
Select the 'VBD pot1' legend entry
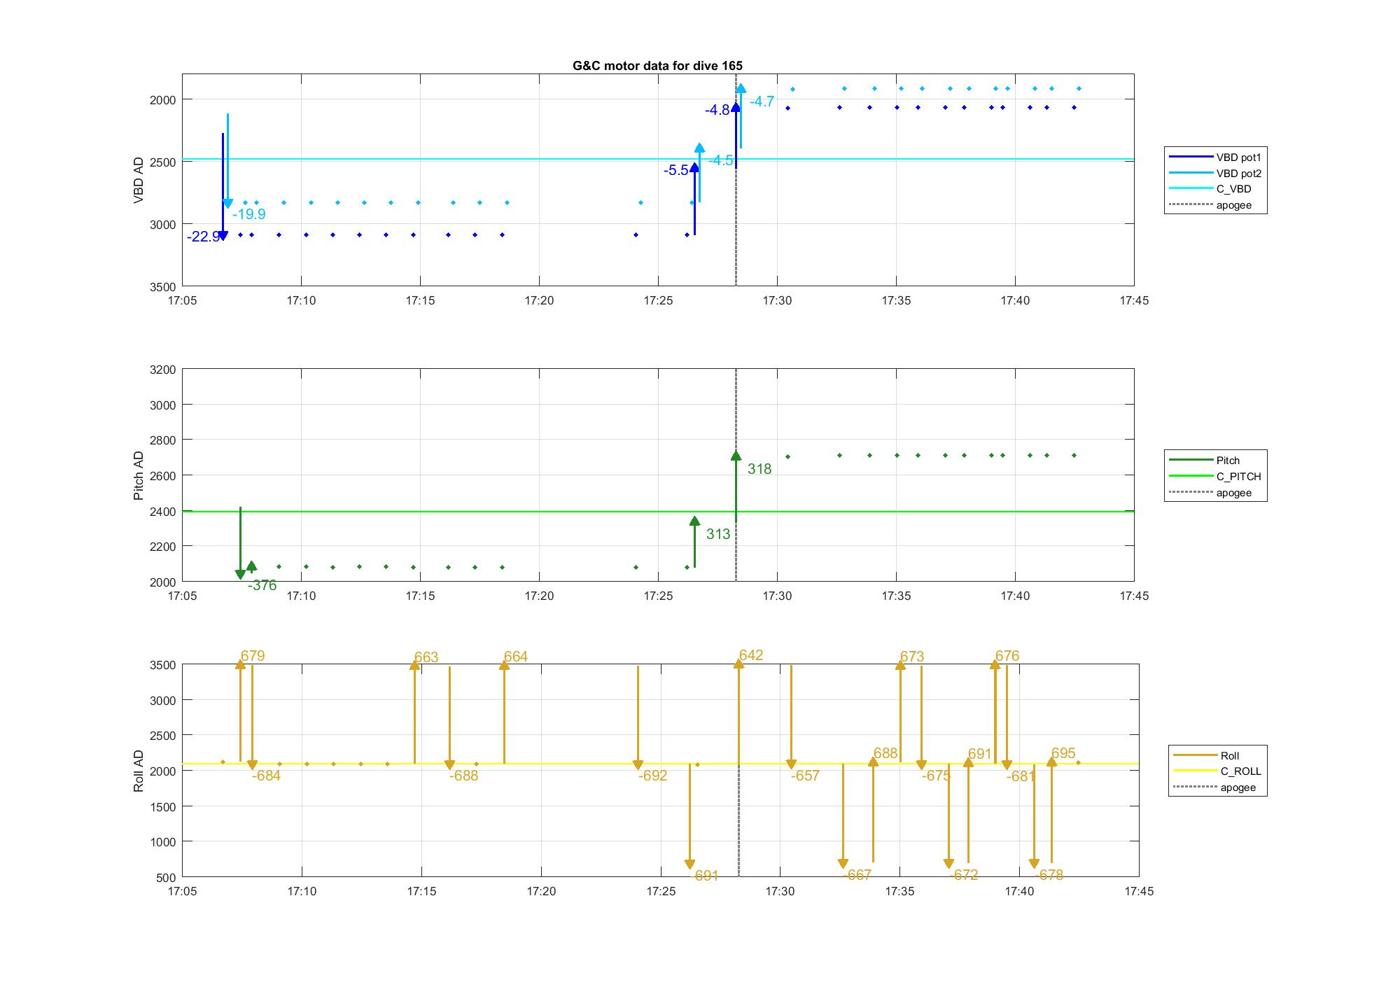[1216, 157]
